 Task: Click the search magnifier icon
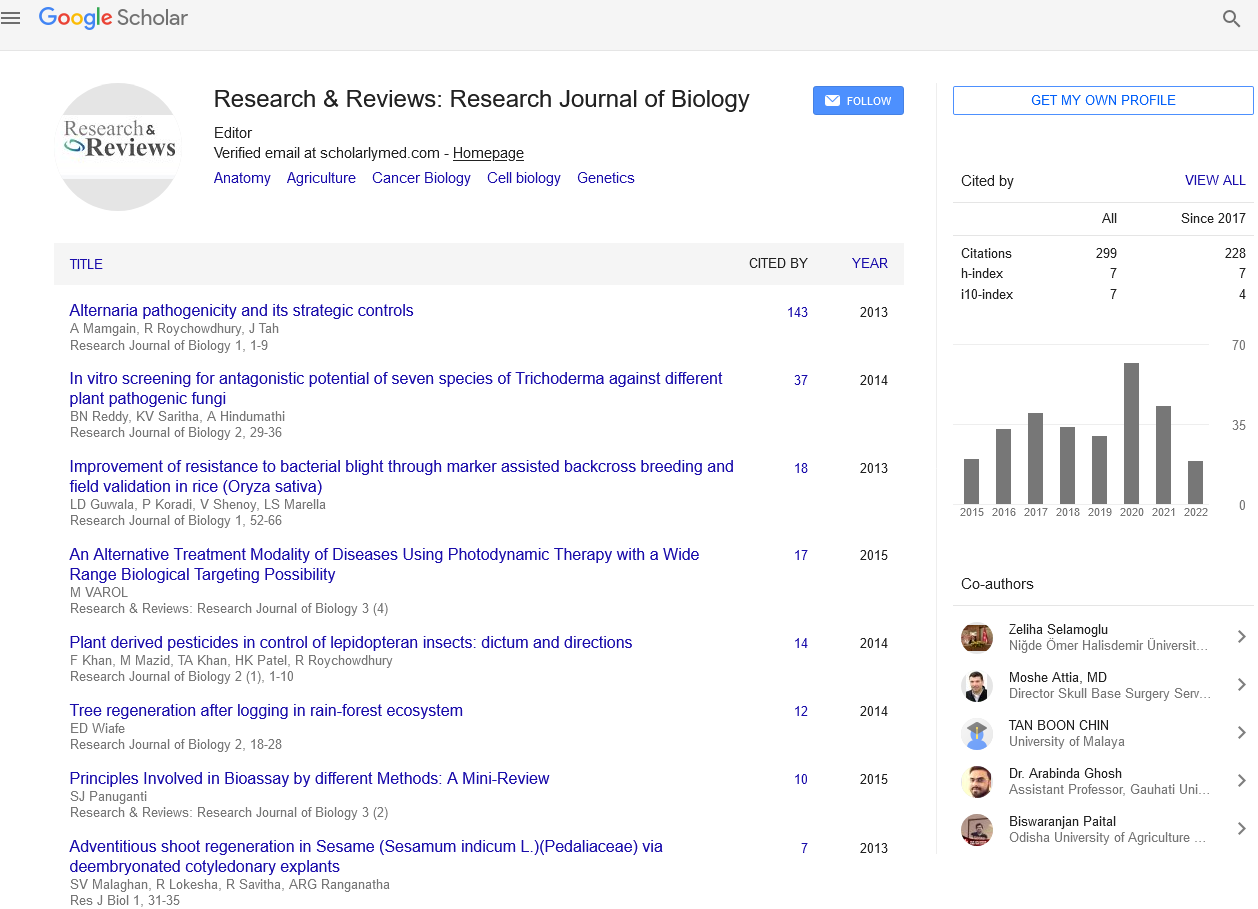pyautogui.click(x=1231, y=18)
